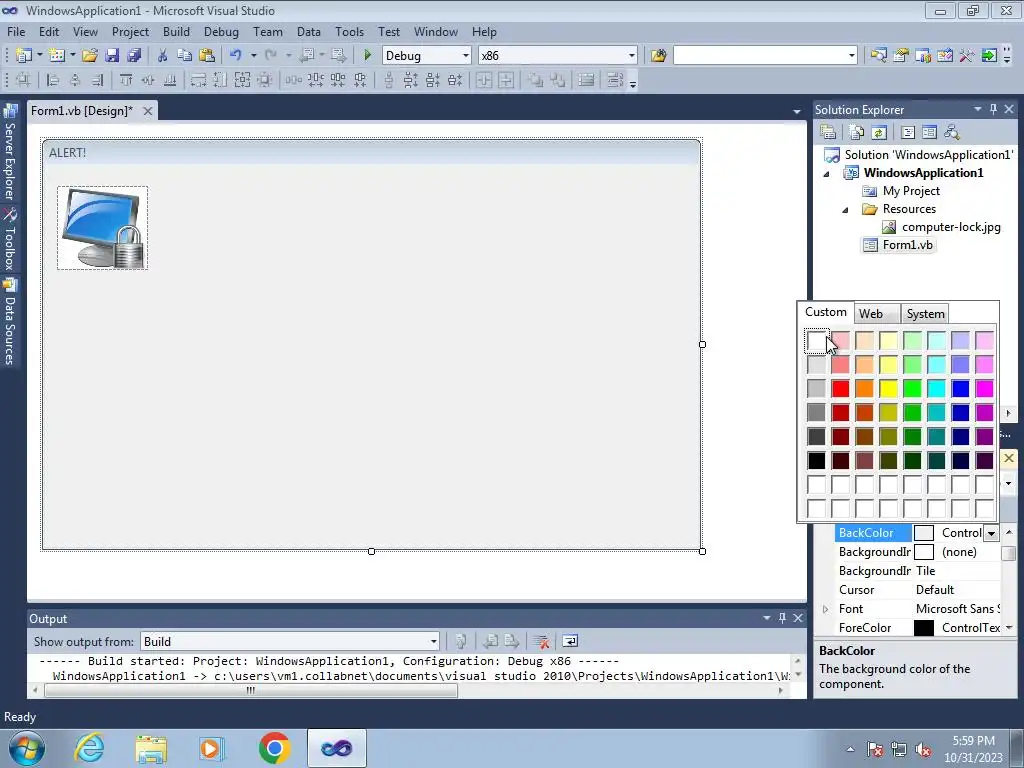Open Solution Explorer from the standard toolbar

[x=878, y=56]
